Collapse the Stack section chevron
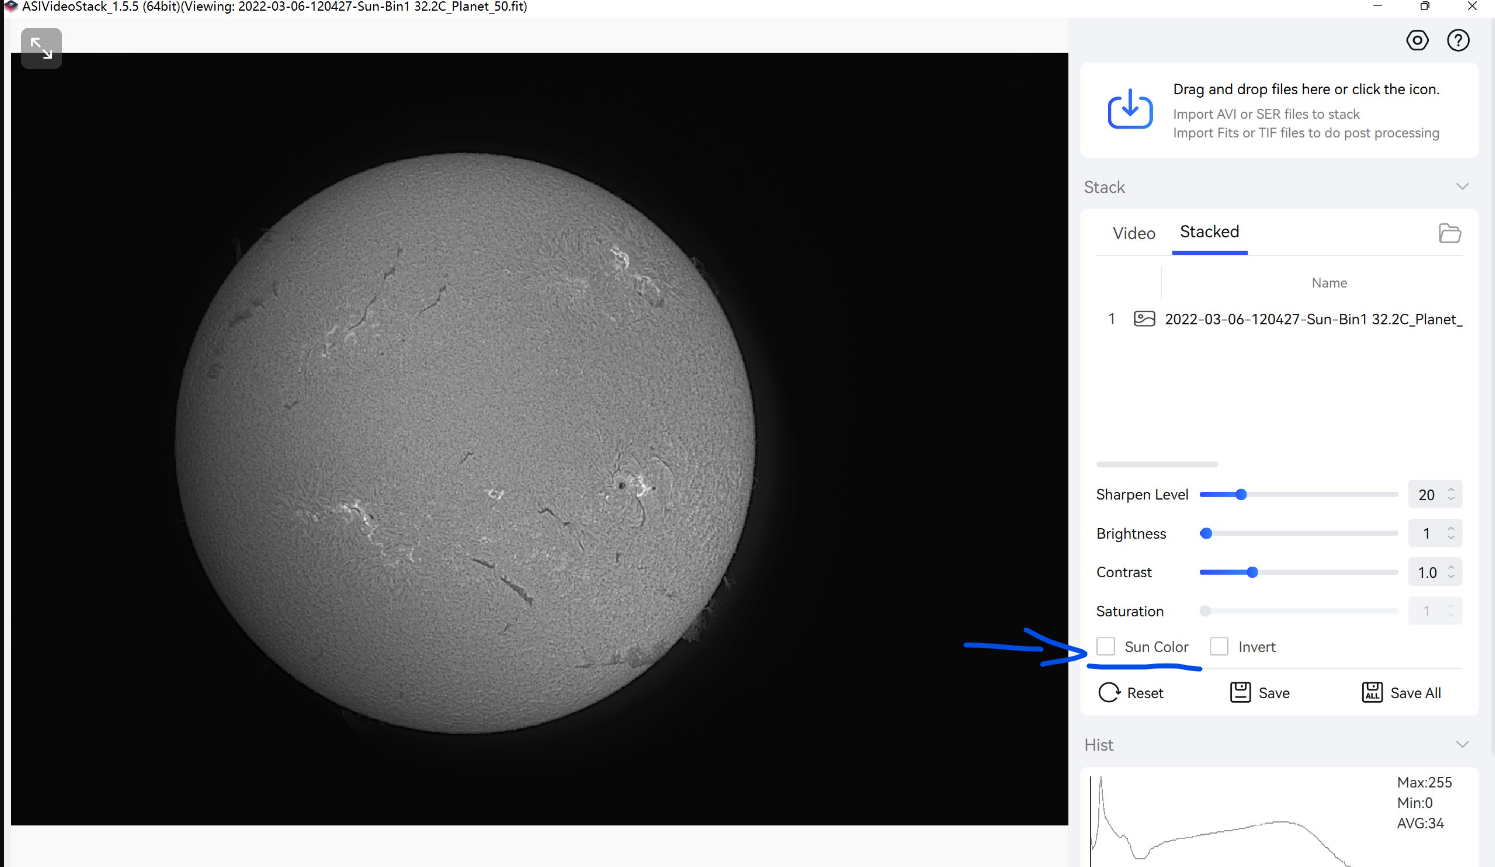This screenshot has height=867, width=1495. point(1462,187)
